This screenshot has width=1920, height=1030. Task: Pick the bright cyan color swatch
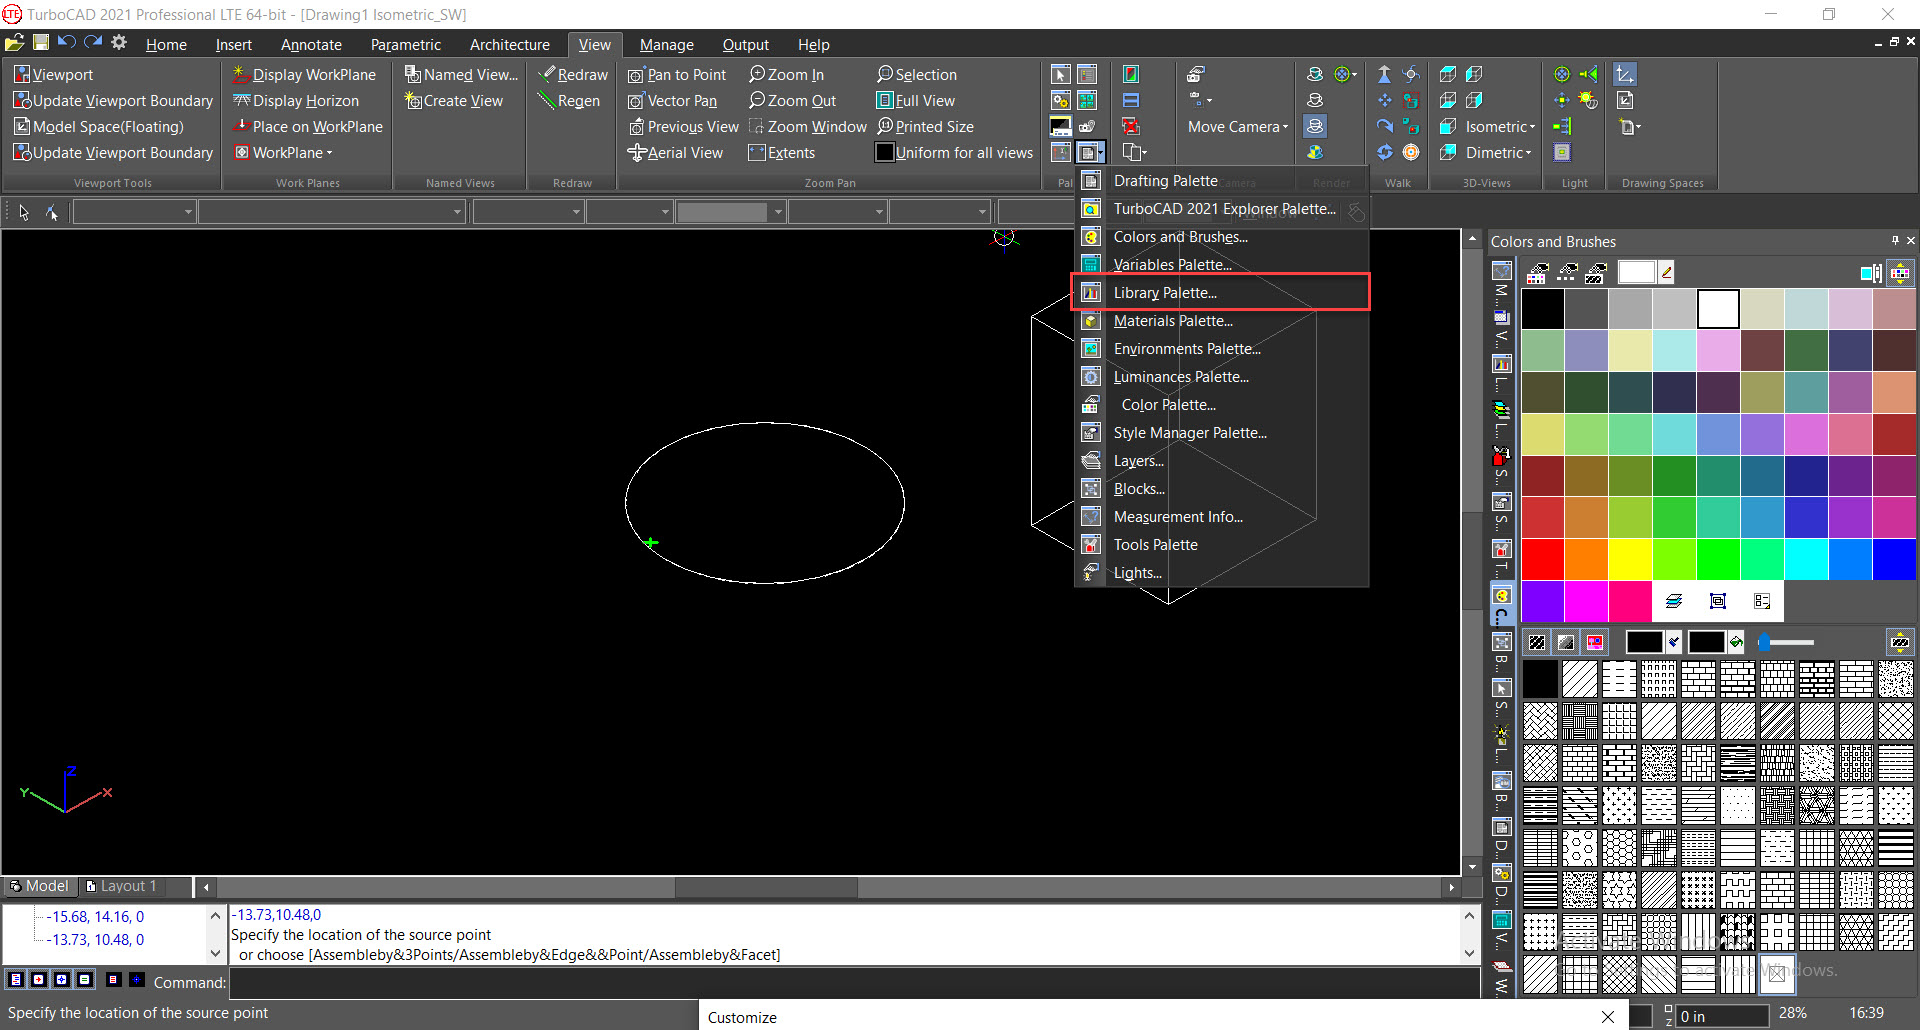(x=1806, y=559)
